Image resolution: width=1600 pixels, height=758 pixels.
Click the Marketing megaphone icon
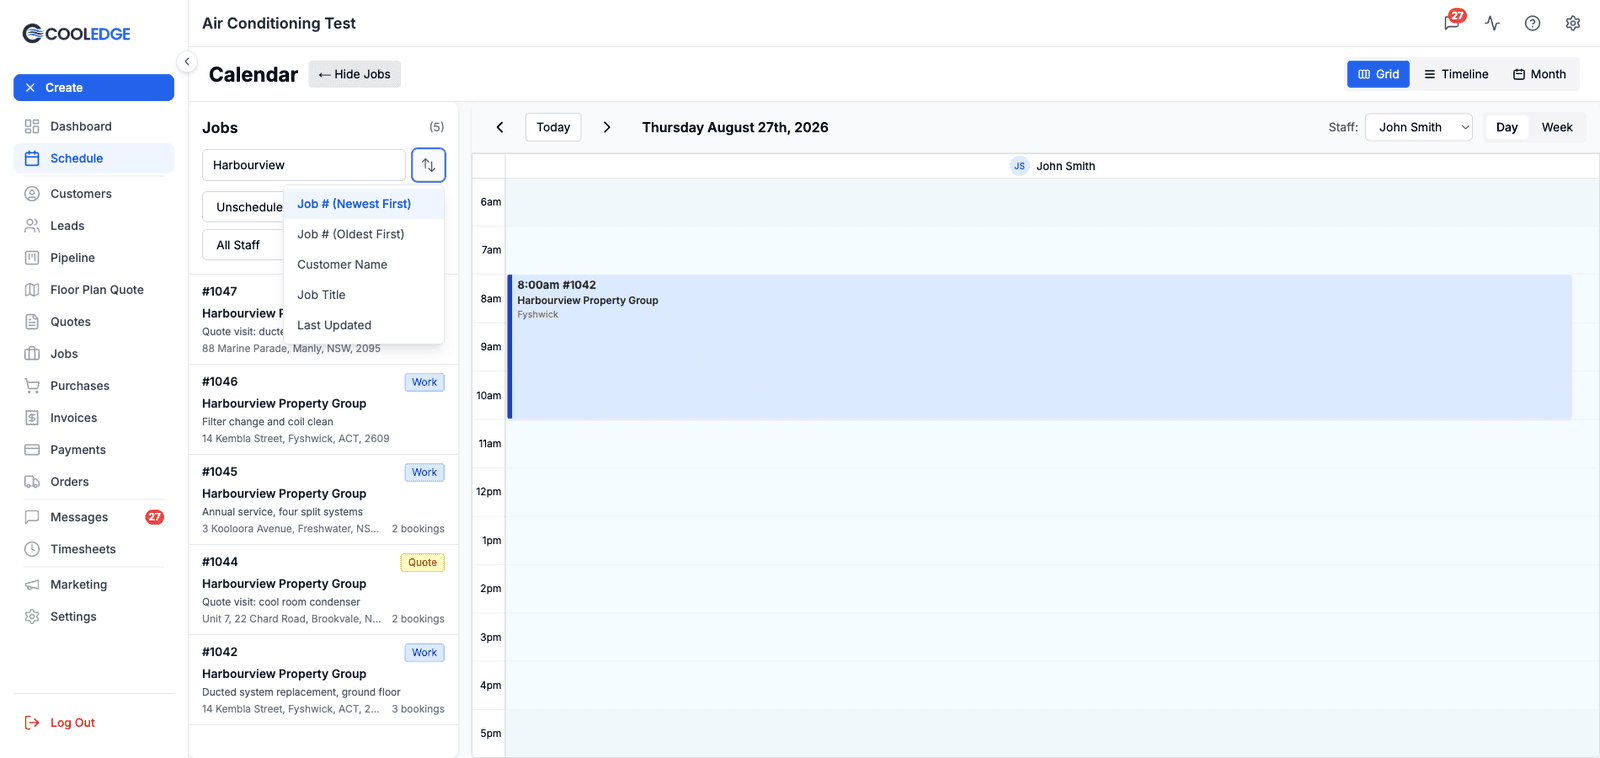[32, 585]
